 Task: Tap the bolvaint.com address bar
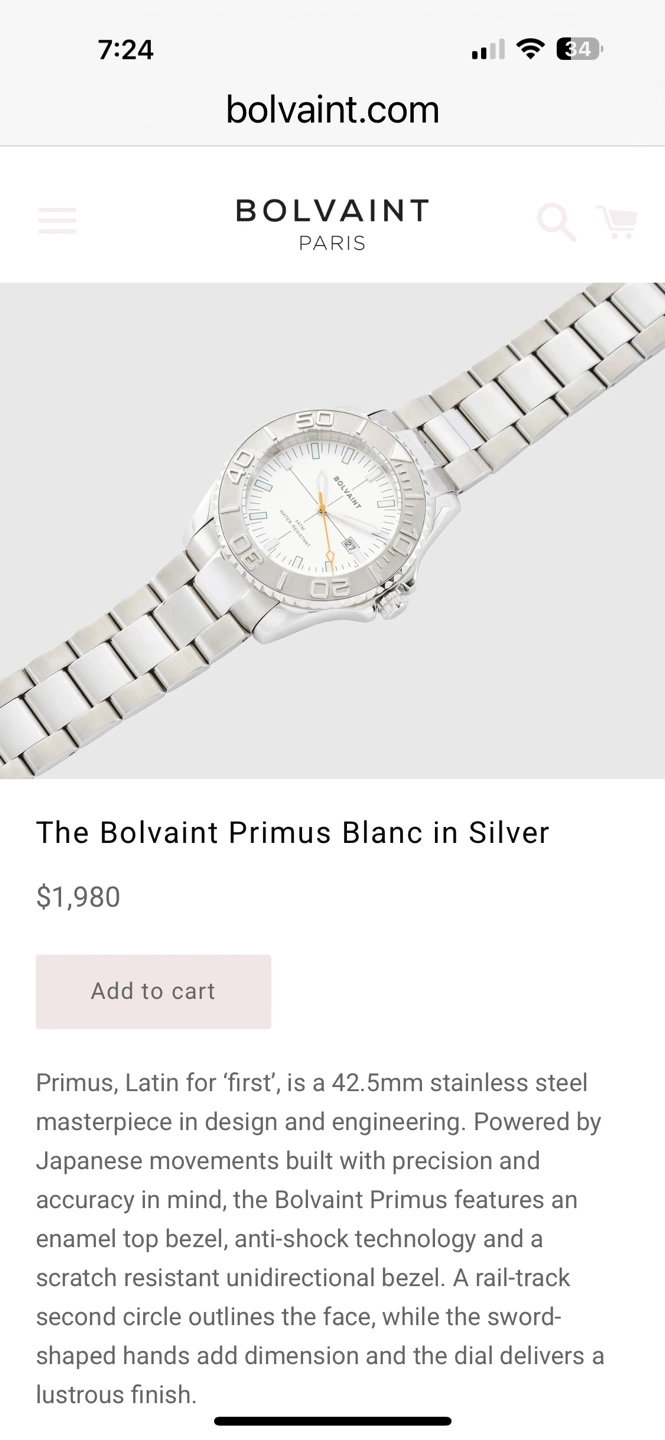click(x=332, y=109)
